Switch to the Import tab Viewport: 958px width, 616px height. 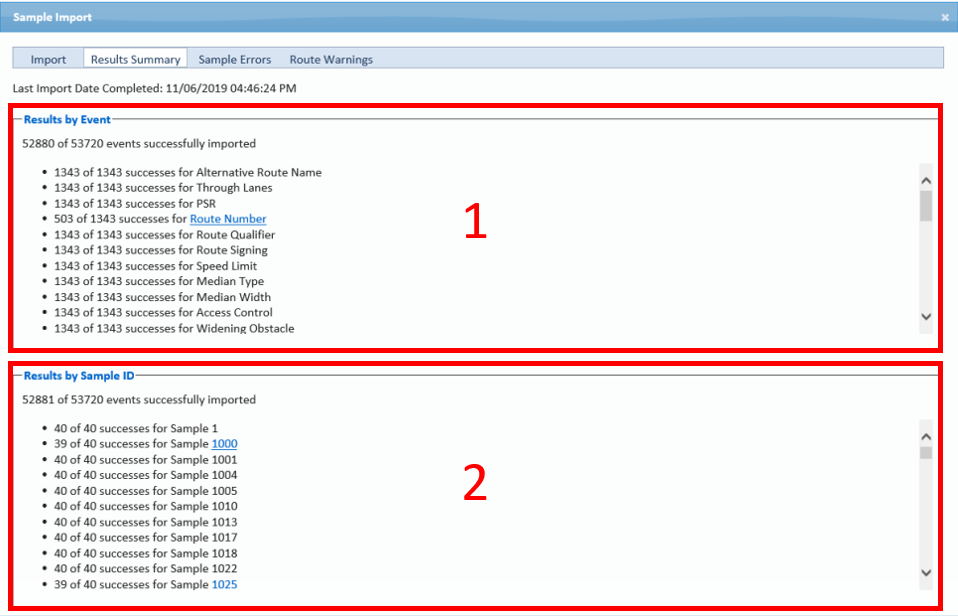(48, 59)
